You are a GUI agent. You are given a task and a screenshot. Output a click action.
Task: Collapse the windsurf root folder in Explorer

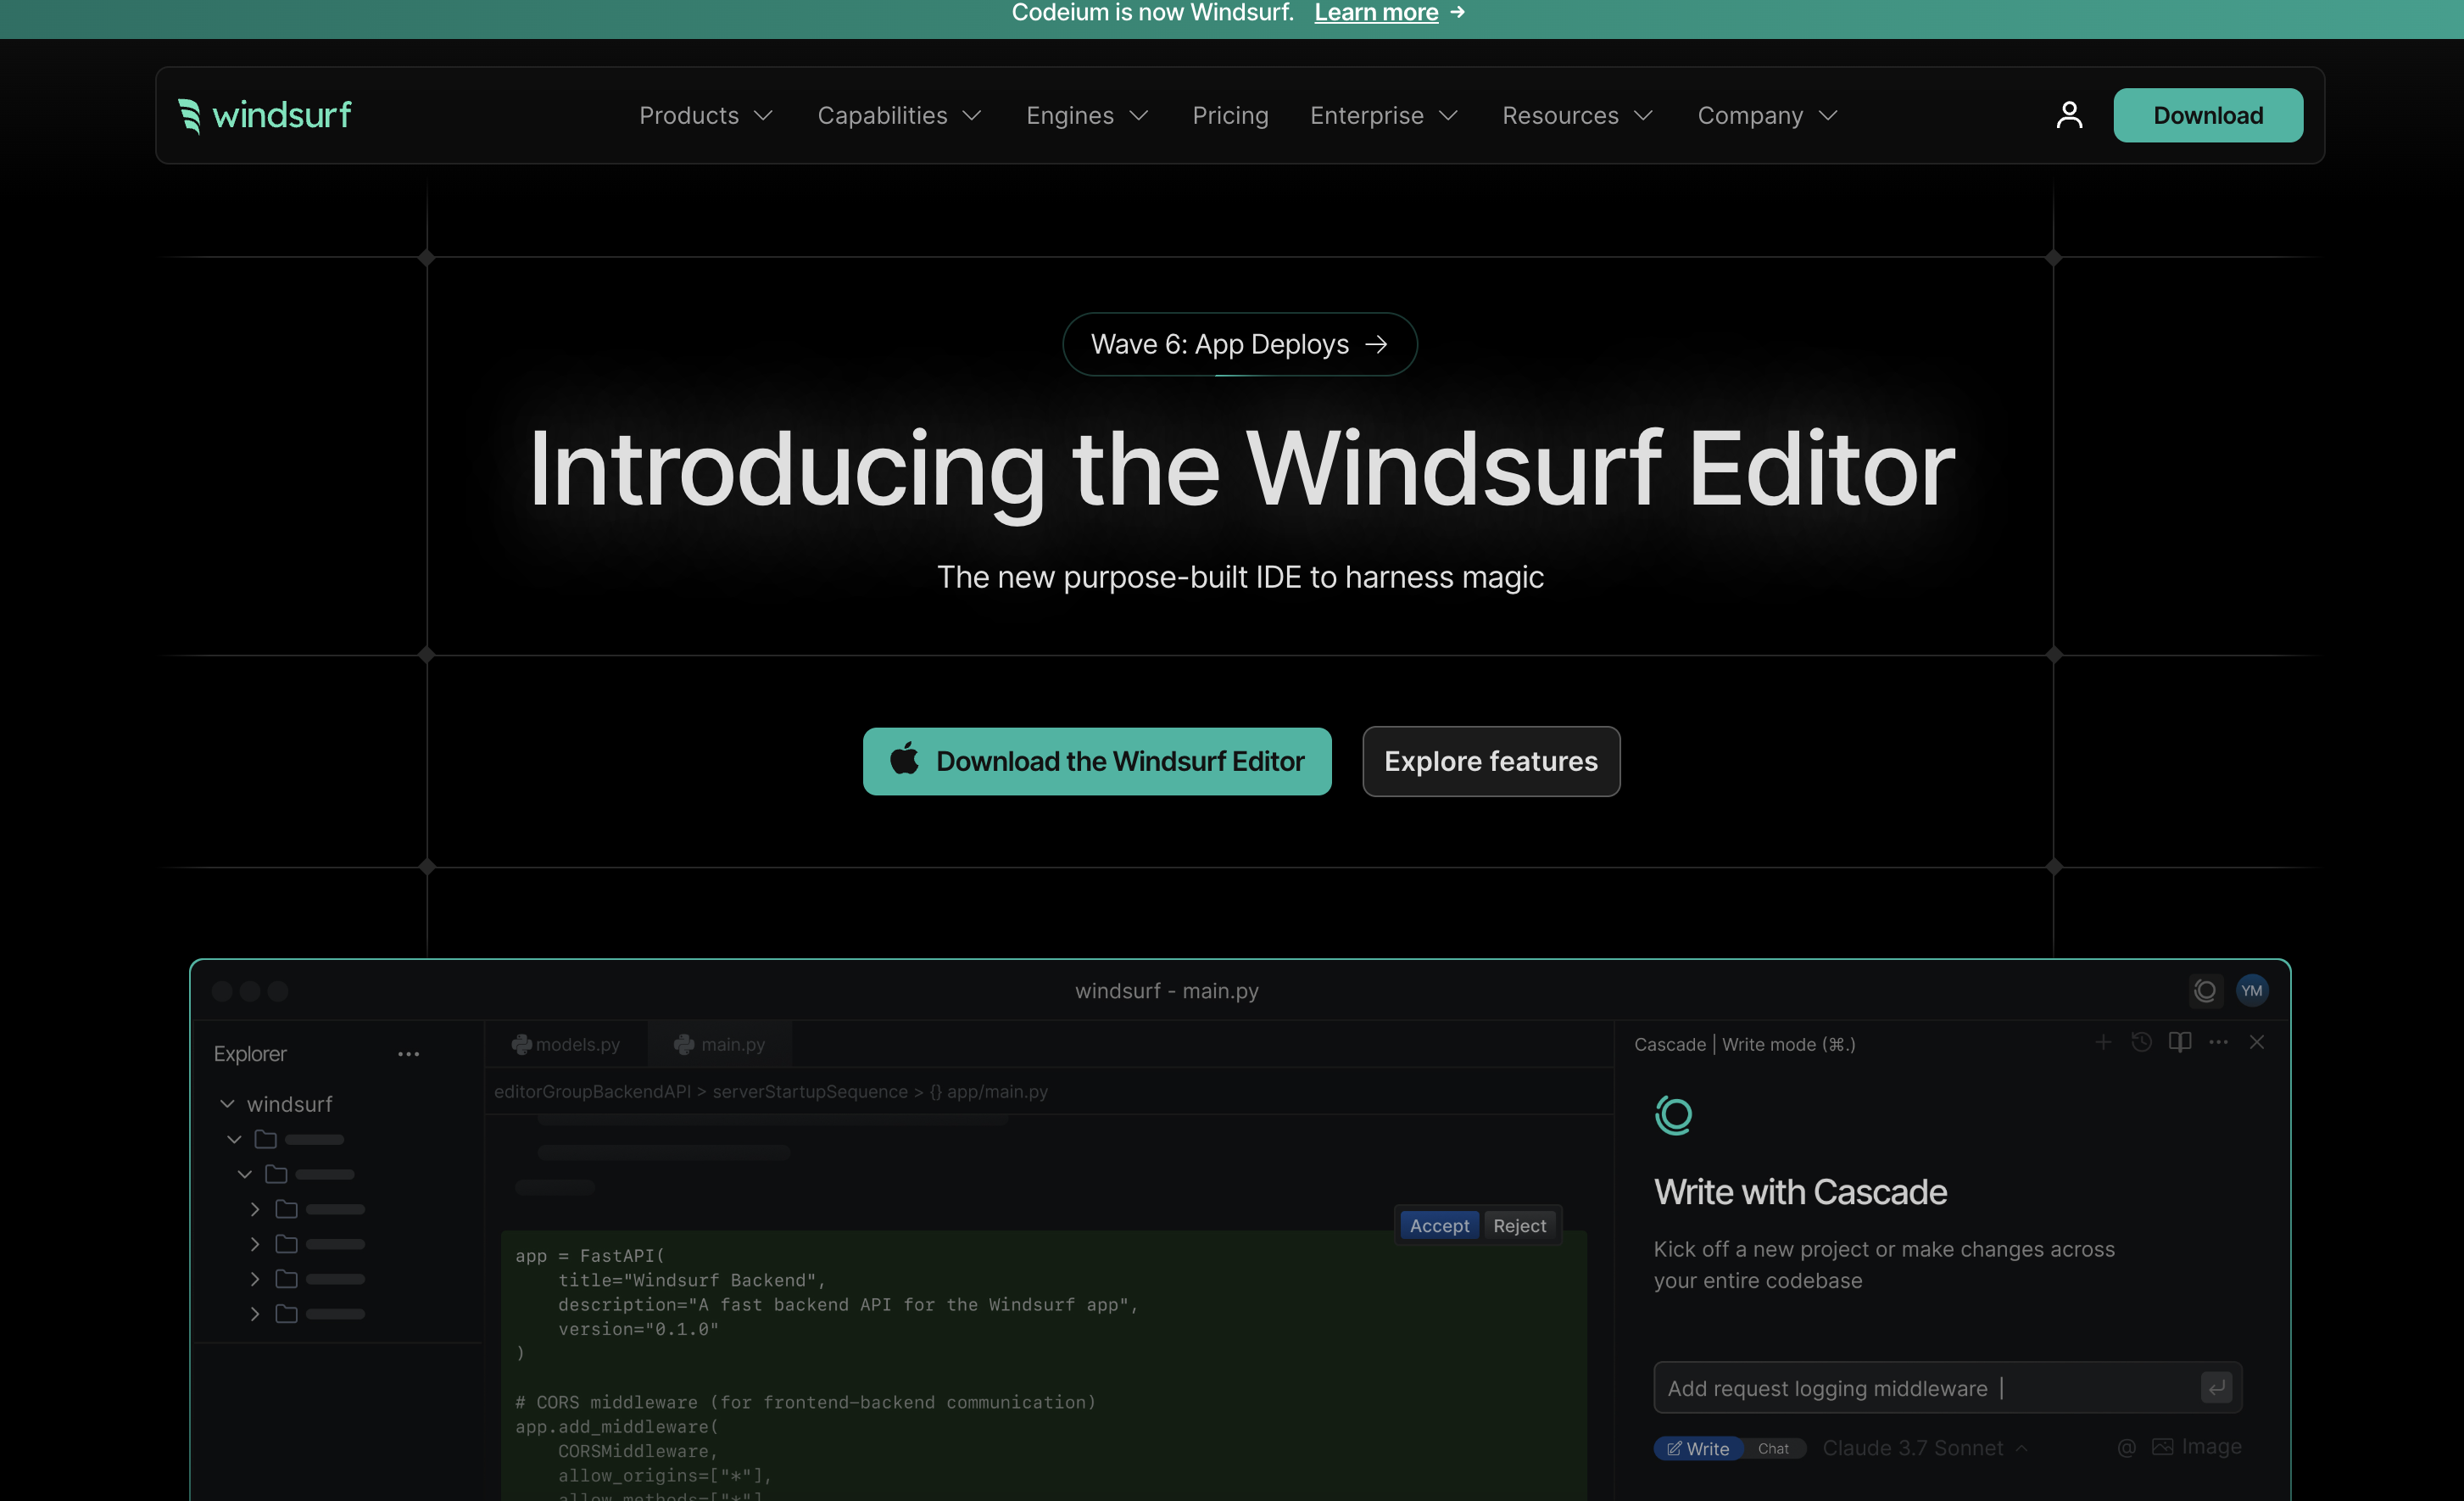[x=227, y=1104]
